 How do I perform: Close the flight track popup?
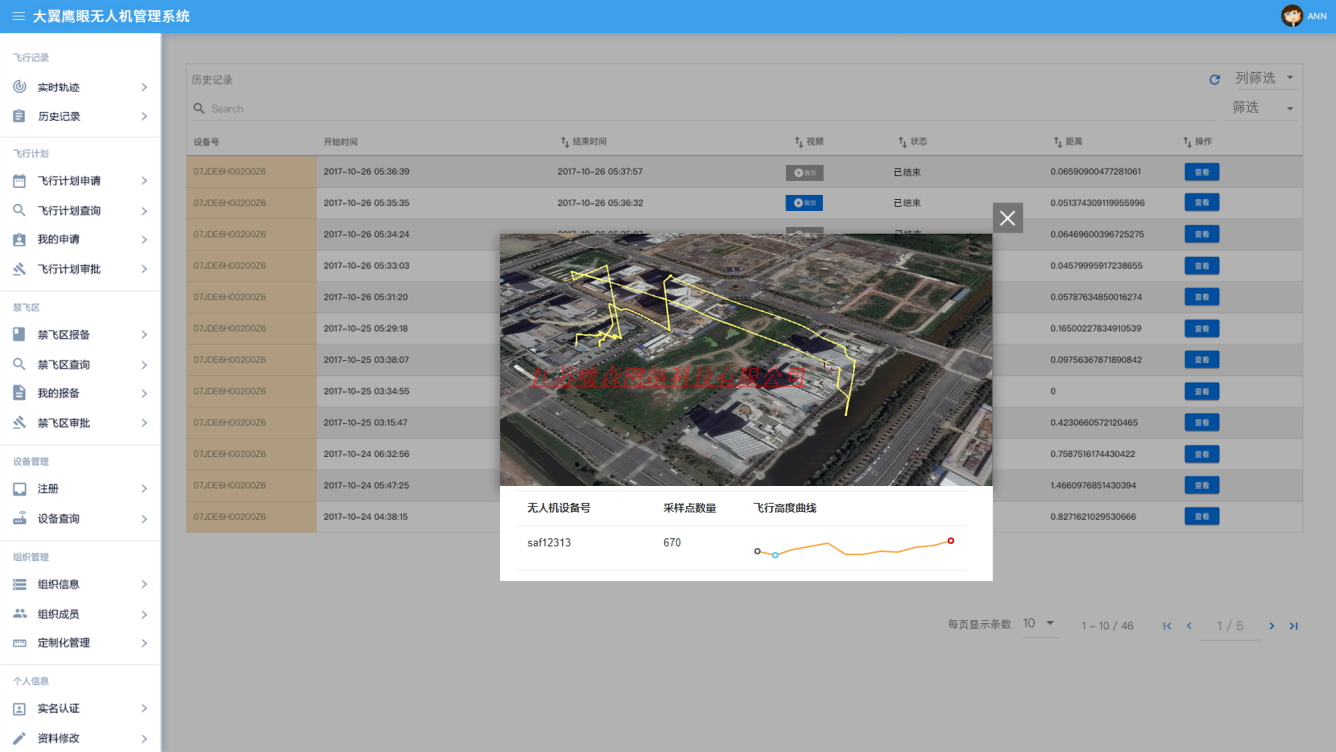pyautogui.click(x=1007, y=218)
